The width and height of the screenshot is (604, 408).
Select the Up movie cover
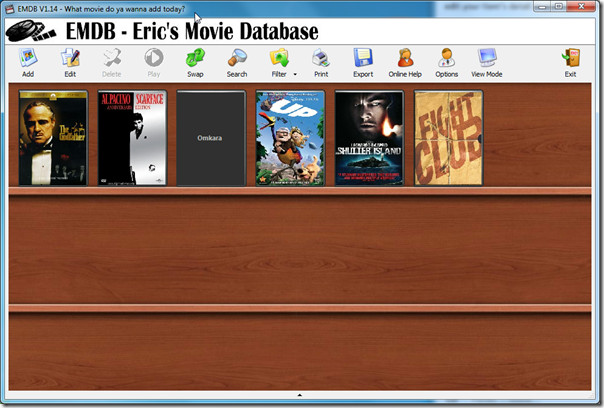pyautogui.click(x=290, y=138)
